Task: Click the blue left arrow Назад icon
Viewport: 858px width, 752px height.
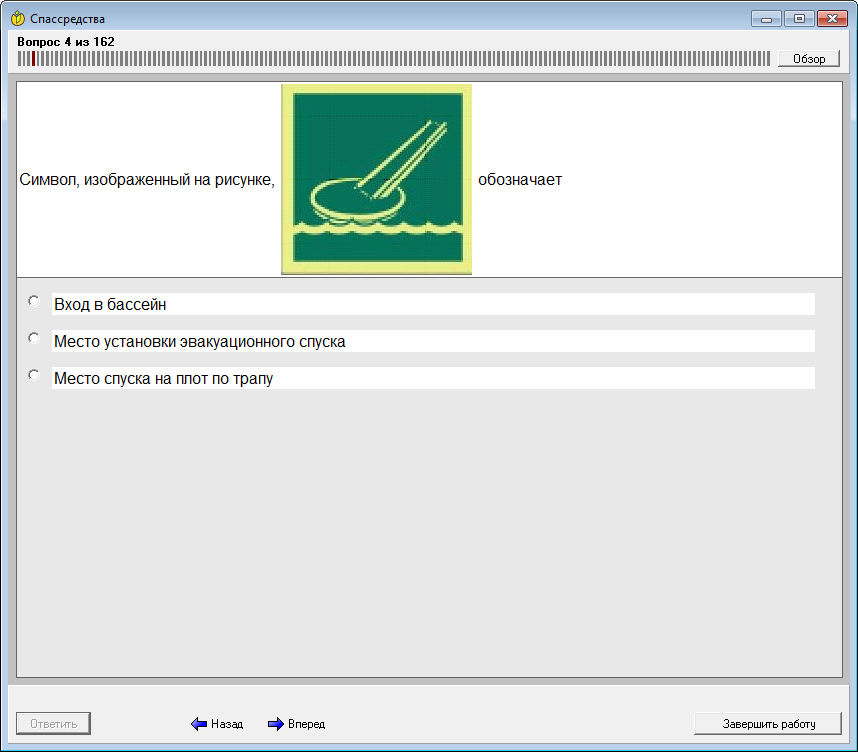Action: 198,724
